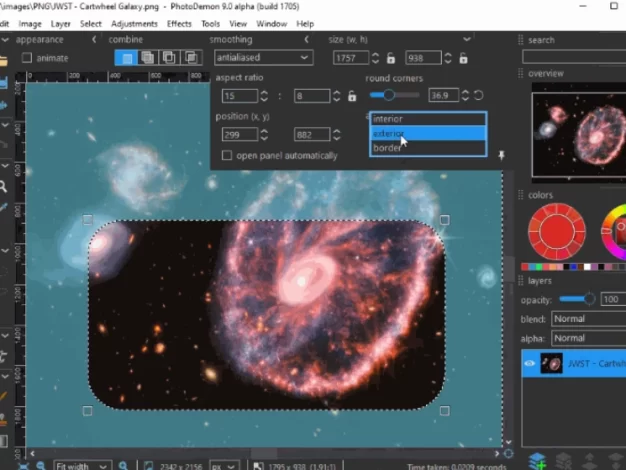
Task: Click the zoom out magnifier icon
Action: click(41, 466)
